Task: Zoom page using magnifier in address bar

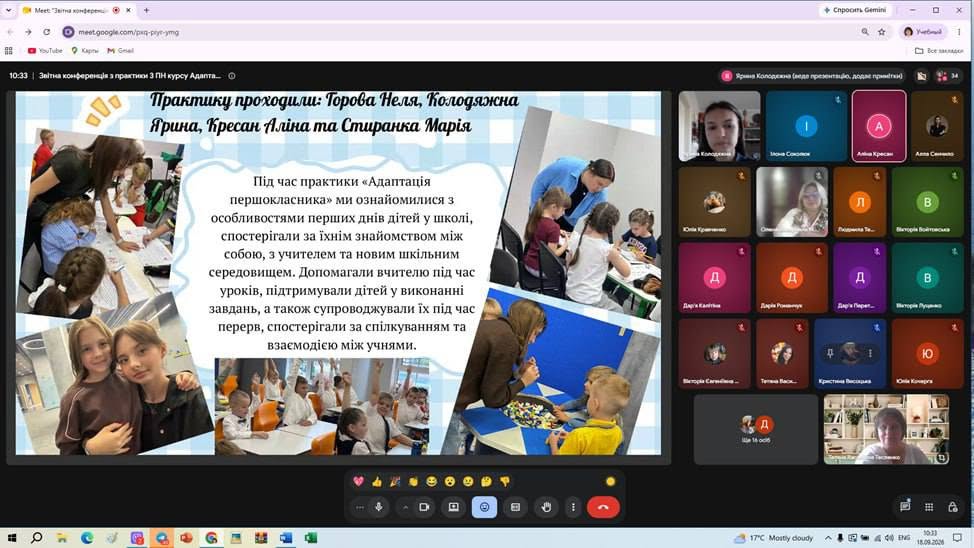Action: (865, 32)
